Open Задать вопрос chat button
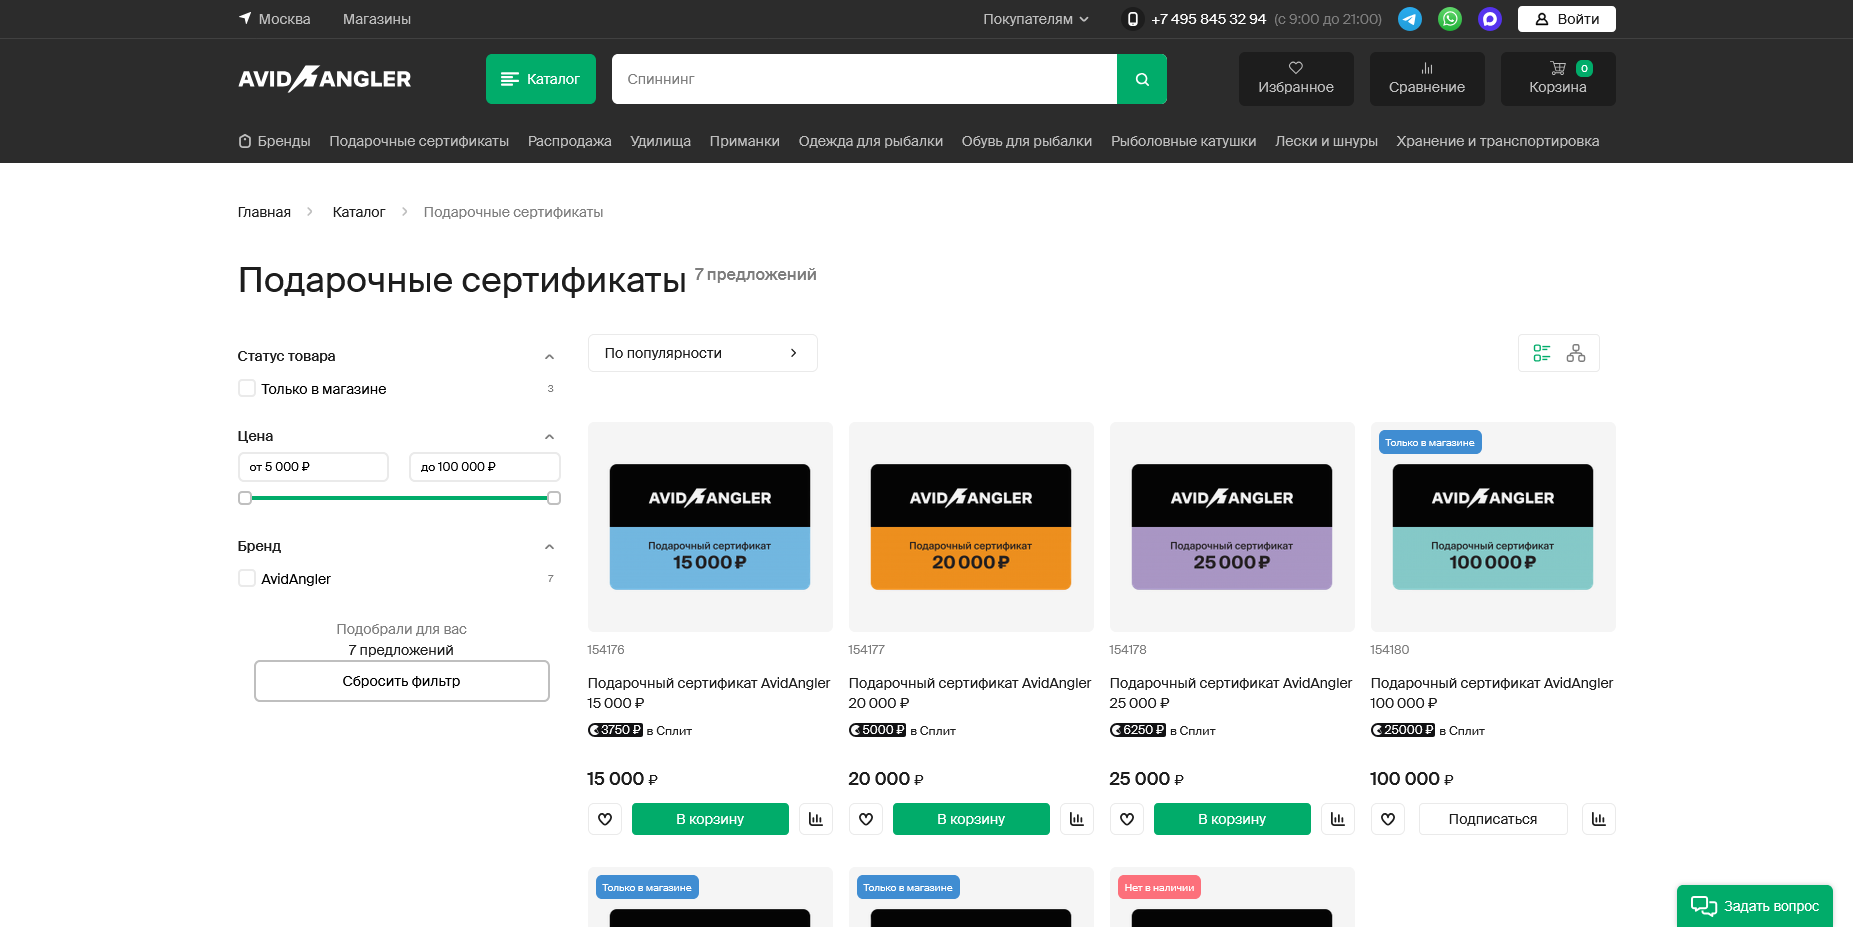Image resolution: width=1853 pixels, height=927 pixels. pyautogui.click(x=1754, y=906)
